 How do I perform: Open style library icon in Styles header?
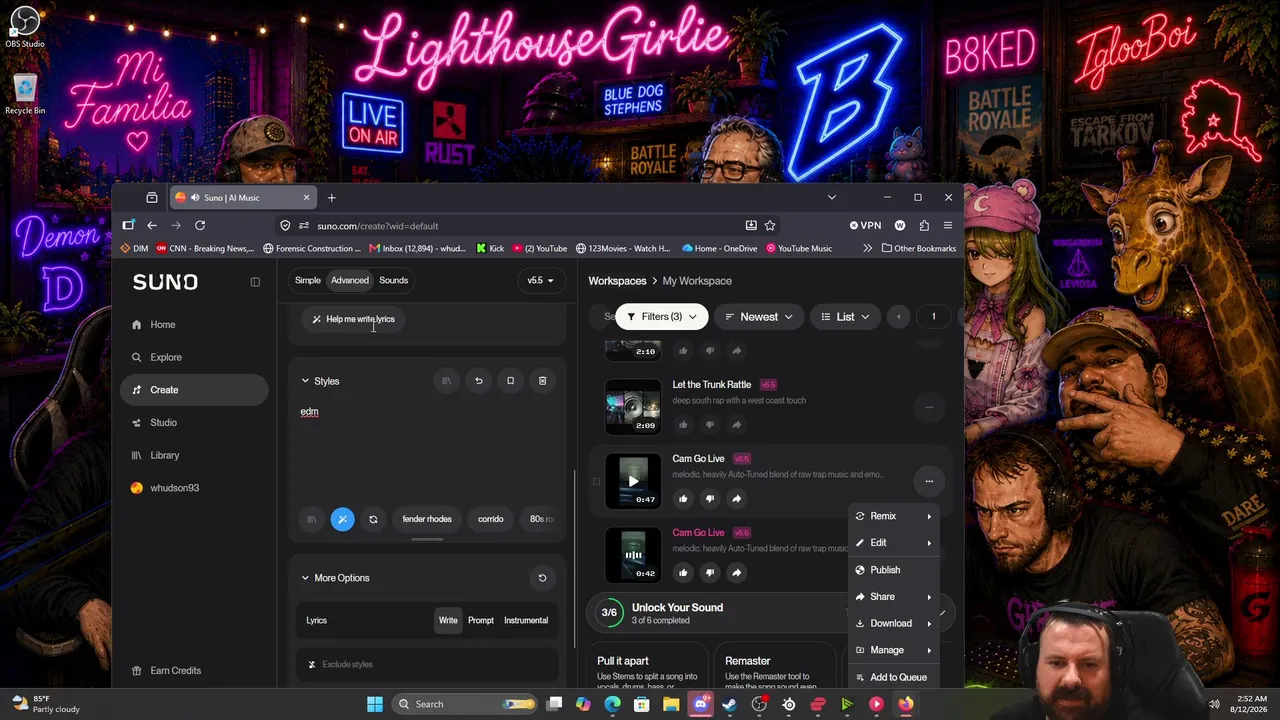(446, 381)
